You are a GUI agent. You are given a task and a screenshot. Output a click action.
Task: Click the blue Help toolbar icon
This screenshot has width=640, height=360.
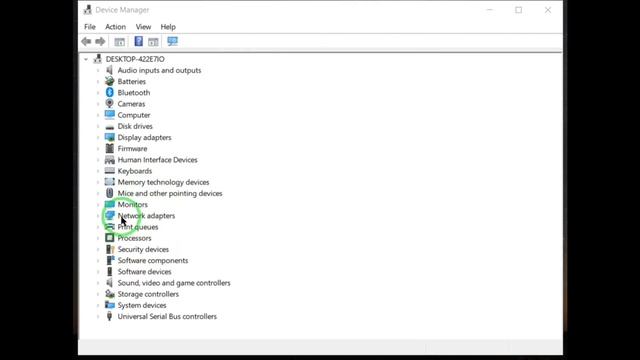coord(138,41)
